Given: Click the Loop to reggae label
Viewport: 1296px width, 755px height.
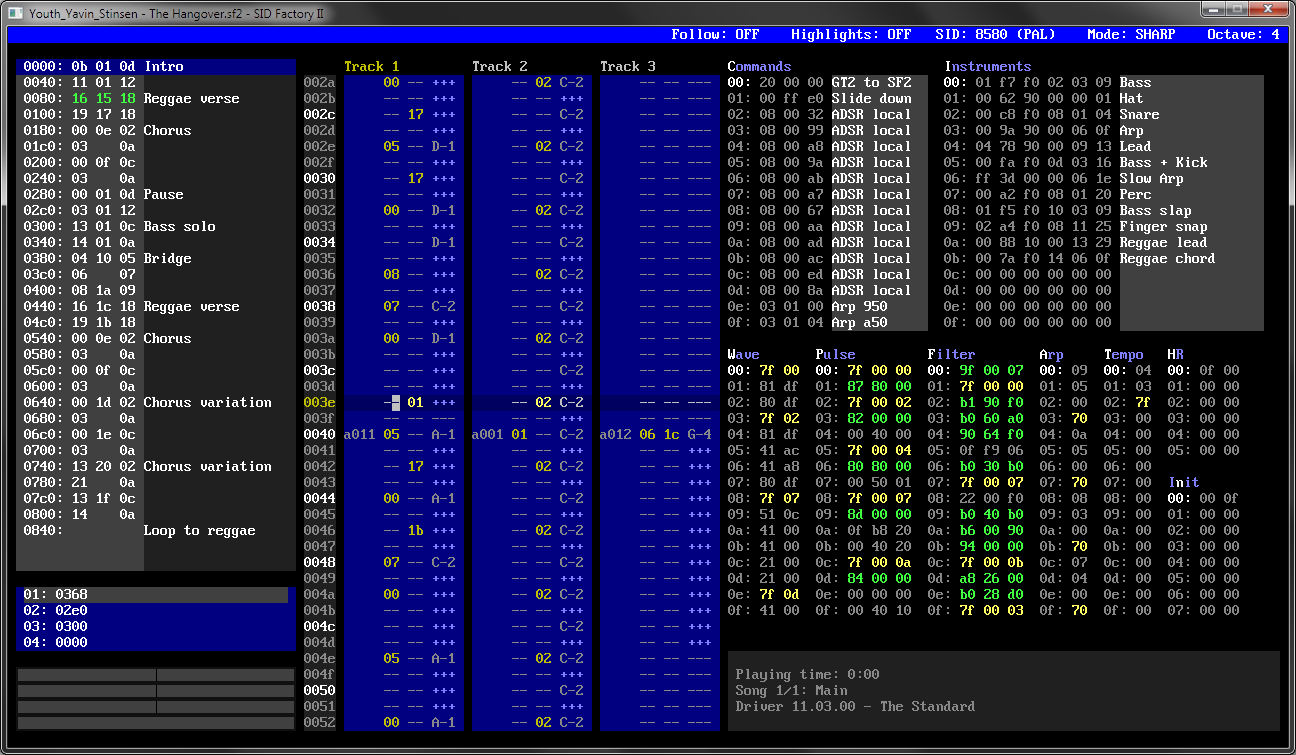Looking at the screenshot, I should pyautogui.click(x=199, y=530).
